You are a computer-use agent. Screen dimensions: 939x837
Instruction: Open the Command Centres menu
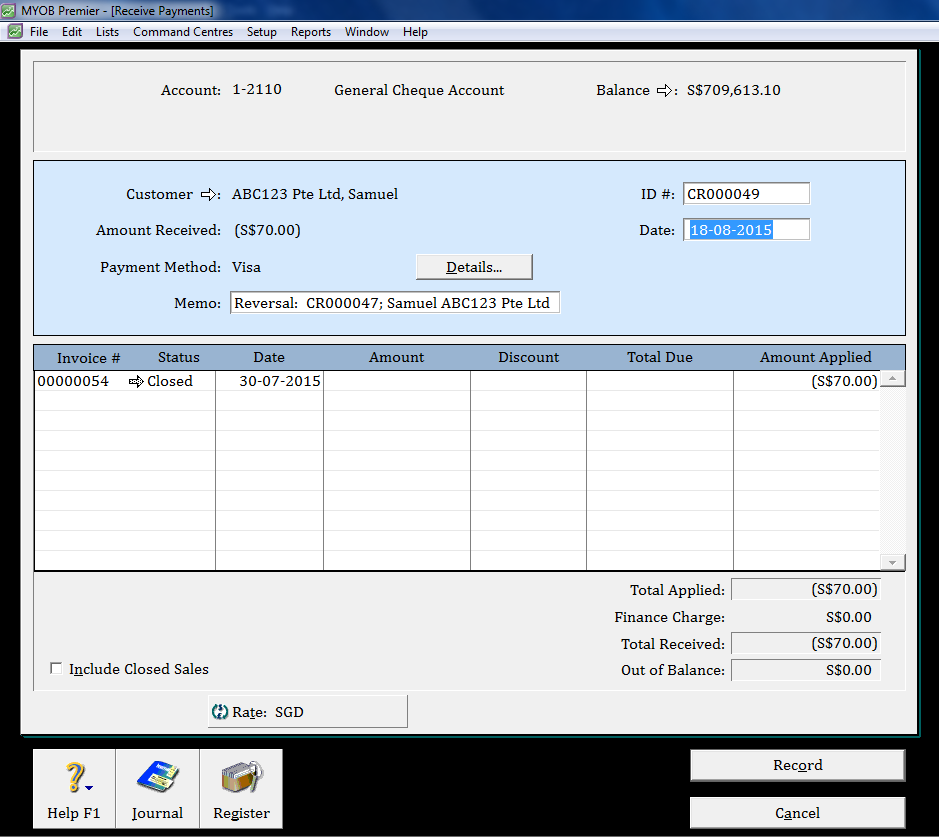pos(183,31)
